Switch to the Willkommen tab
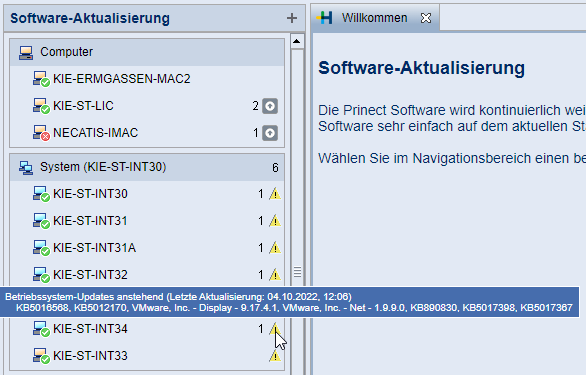This screenshot has width=586, height=375. [x=374, y=18]
